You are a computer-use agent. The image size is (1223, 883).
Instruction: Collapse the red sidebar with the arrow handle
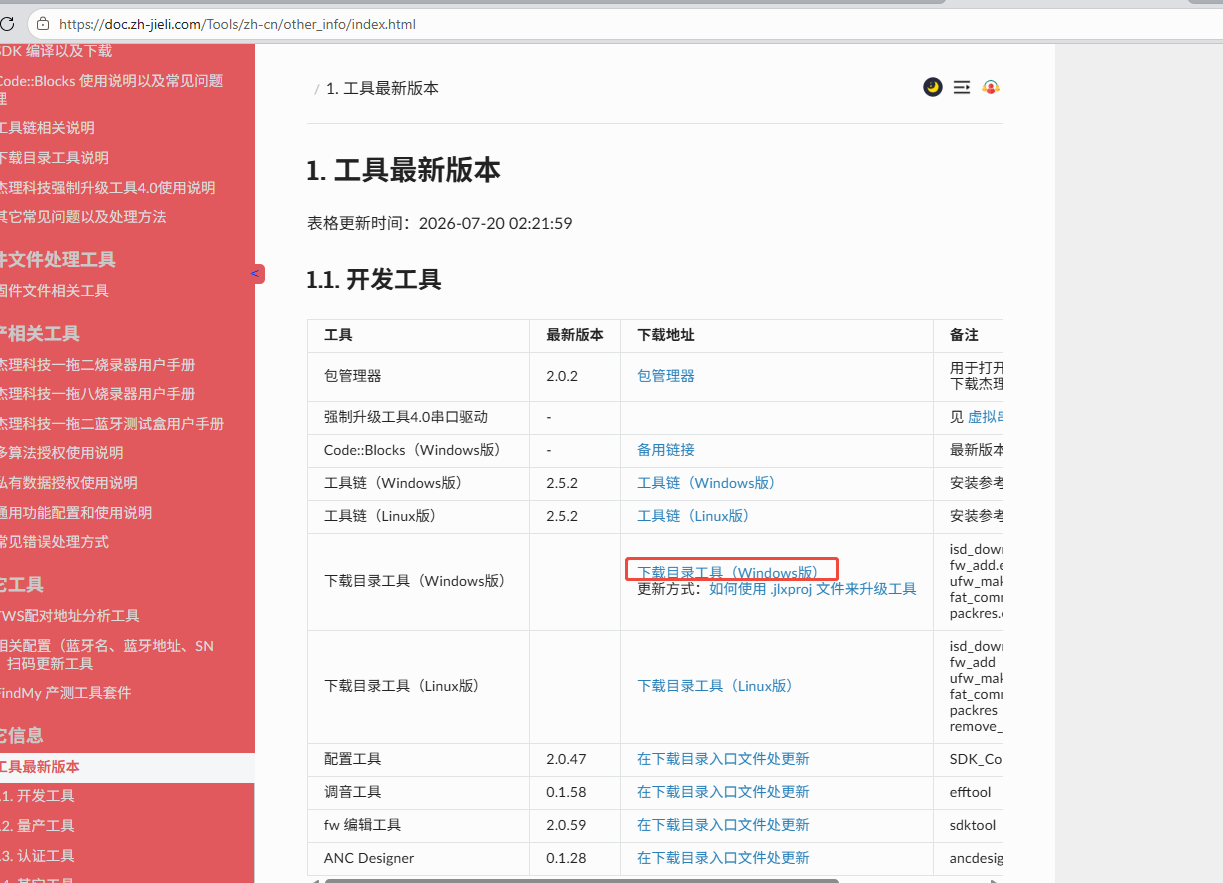(257, 273)
